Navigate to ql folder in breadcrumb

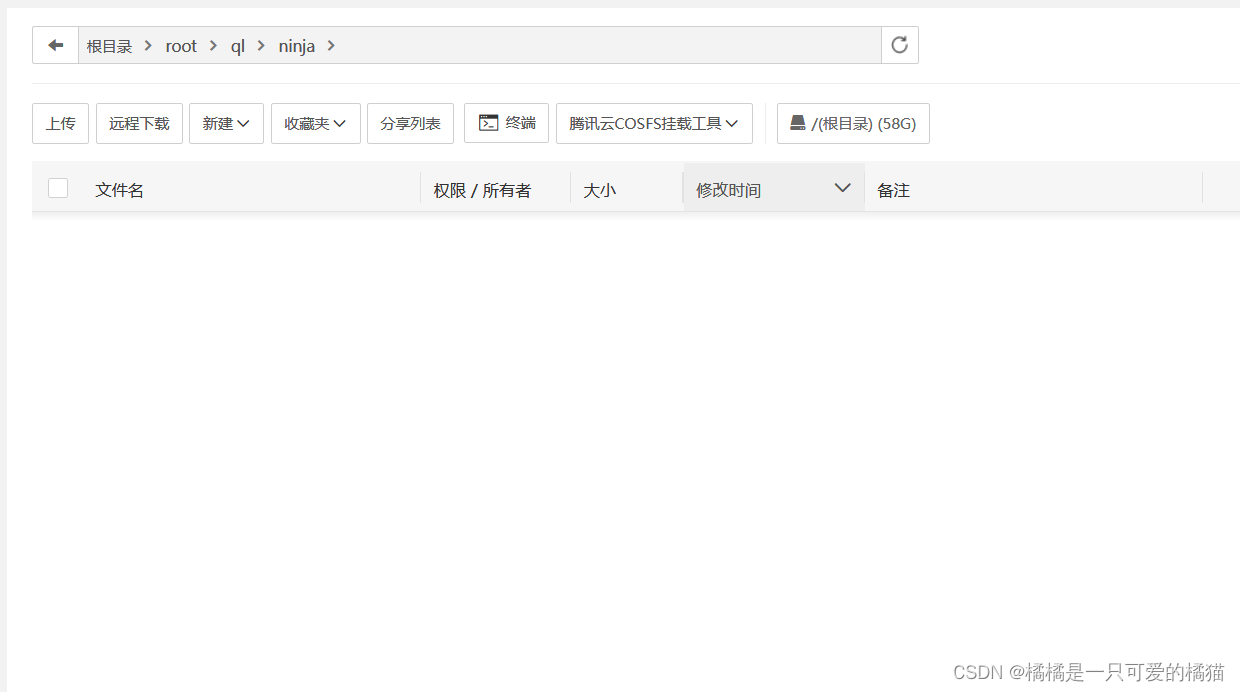click(238, 46)
